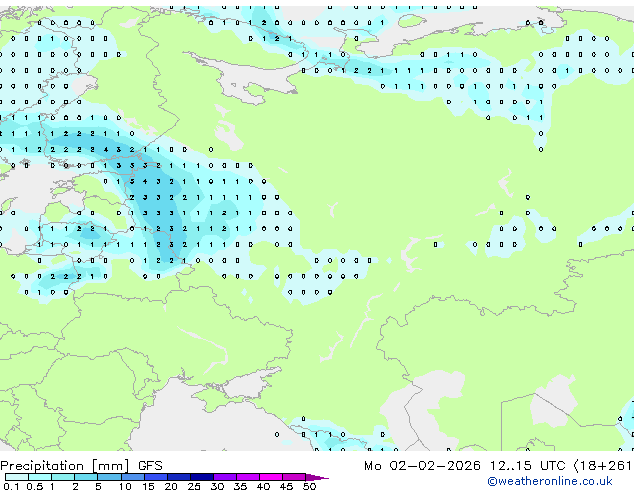Select the 0.5 to 1 legend swatch
Image resolution: width=634 pixels, height=490 pixels.
(40, 477)
